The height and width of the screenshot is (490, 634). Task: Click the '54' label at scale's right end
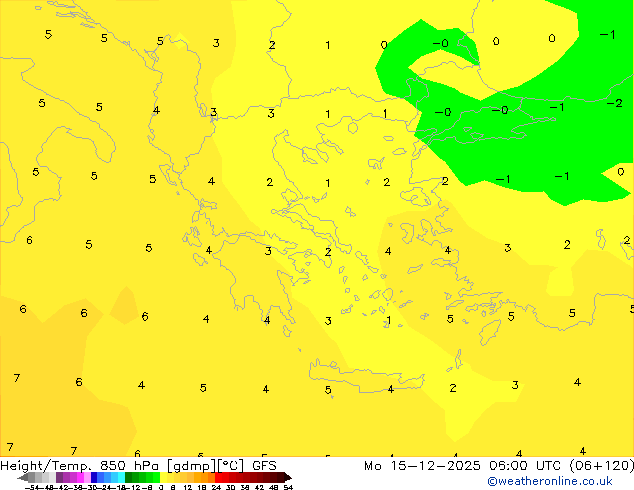(x=288, y=487)
